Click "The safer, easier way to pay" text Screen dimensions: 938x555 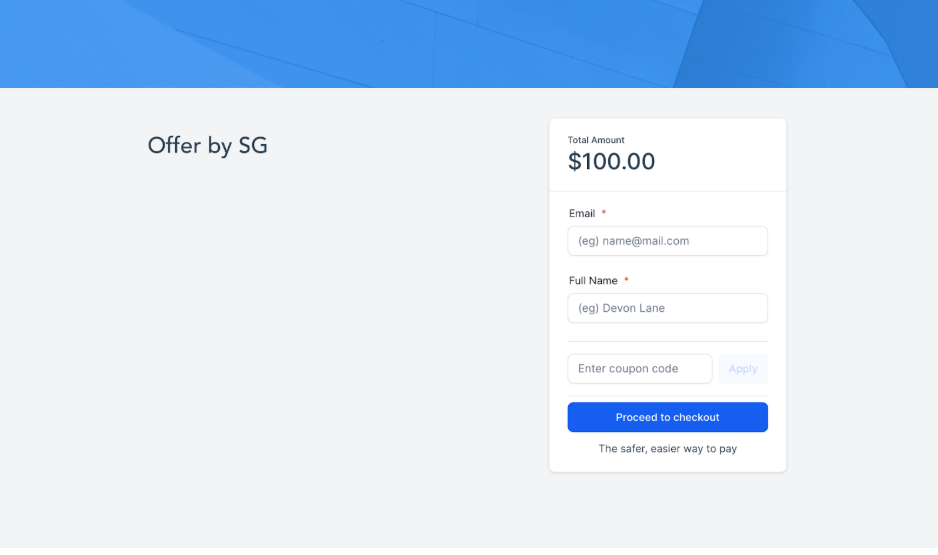click(667, 449)
